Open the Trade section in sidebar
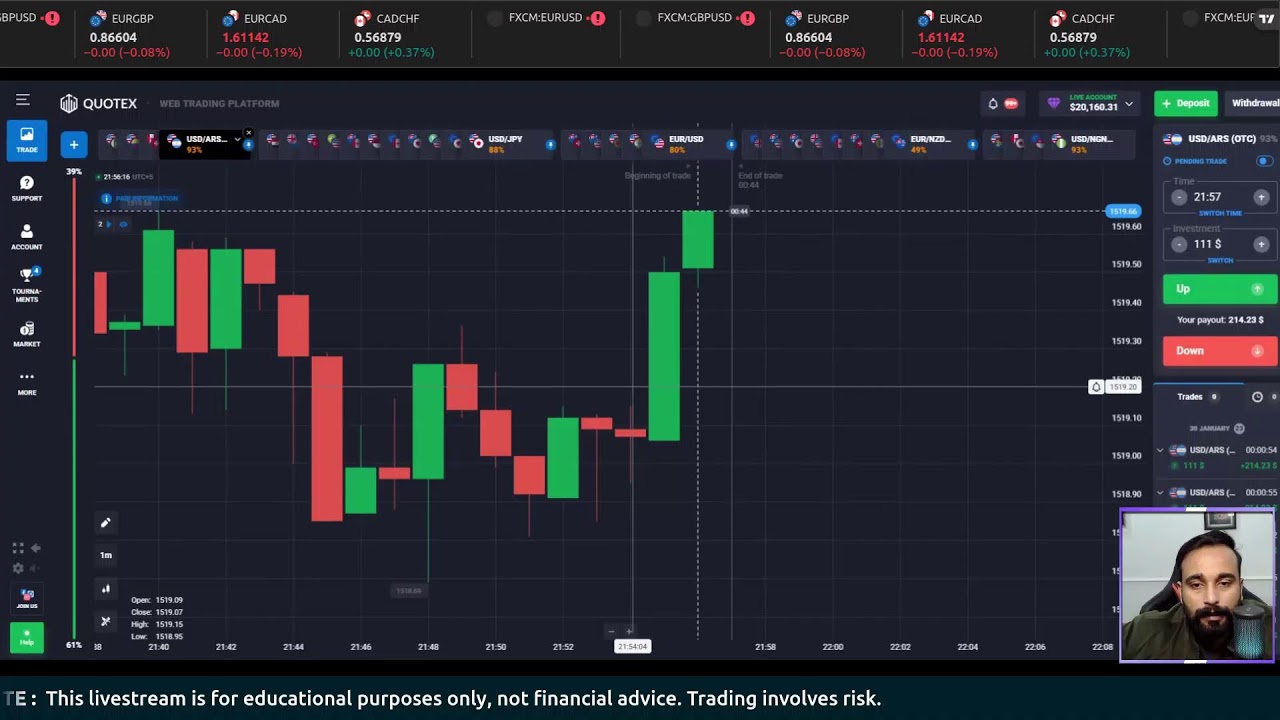Viewport: 1280px width, 720px height. click(27, 140)
